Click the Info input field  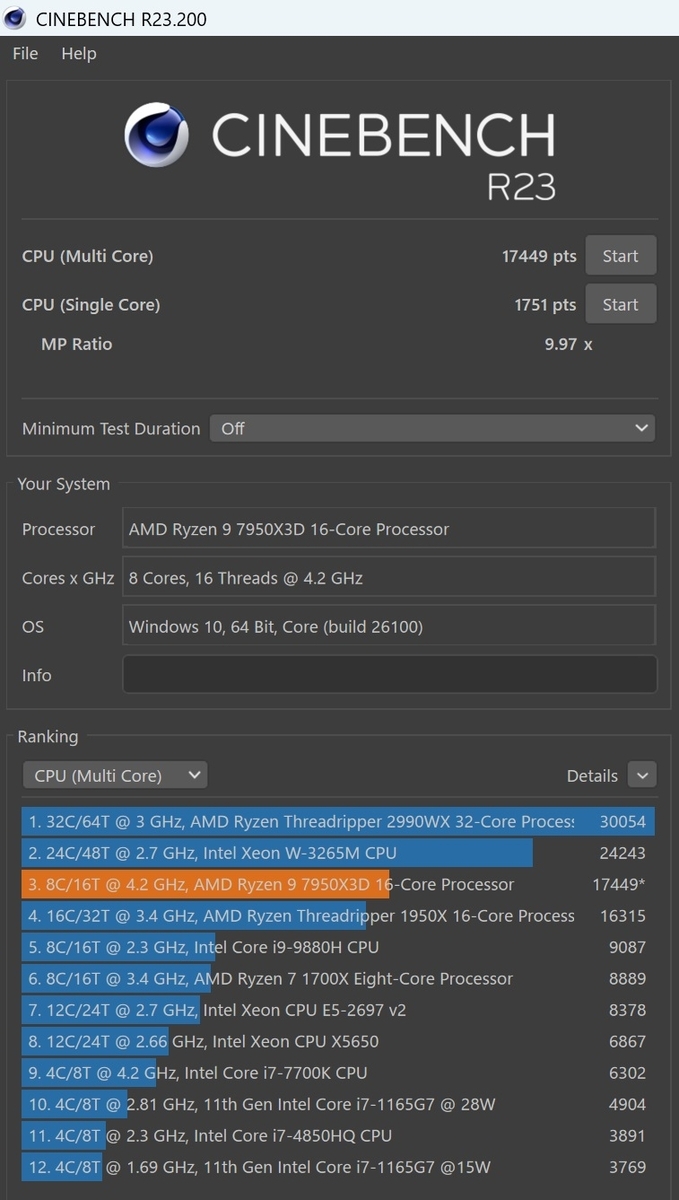point(390,675)
